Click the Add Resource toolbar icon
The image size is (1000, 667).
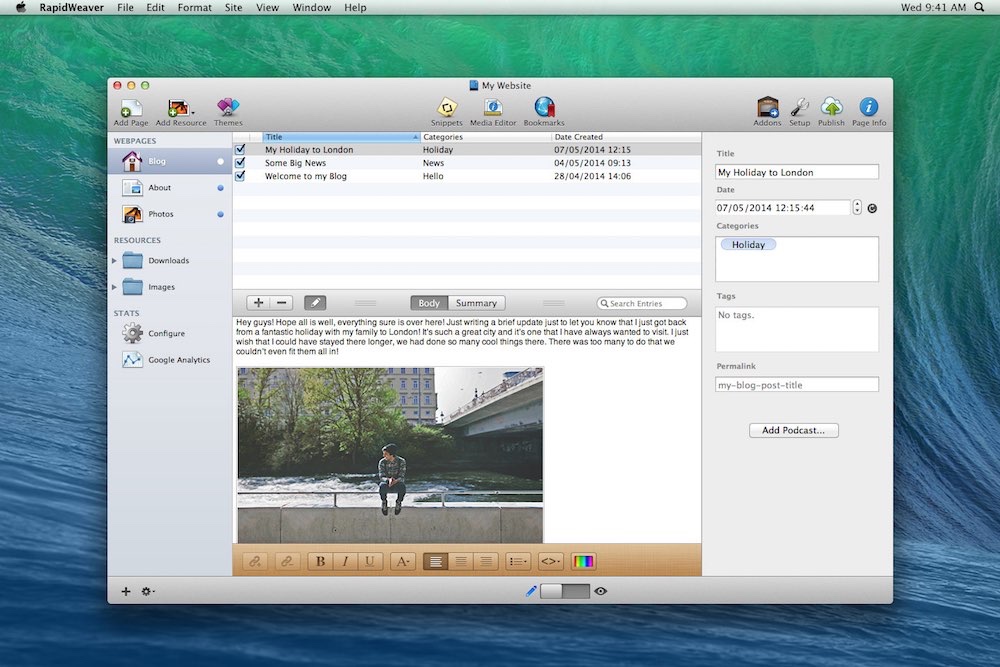[180, 112]
